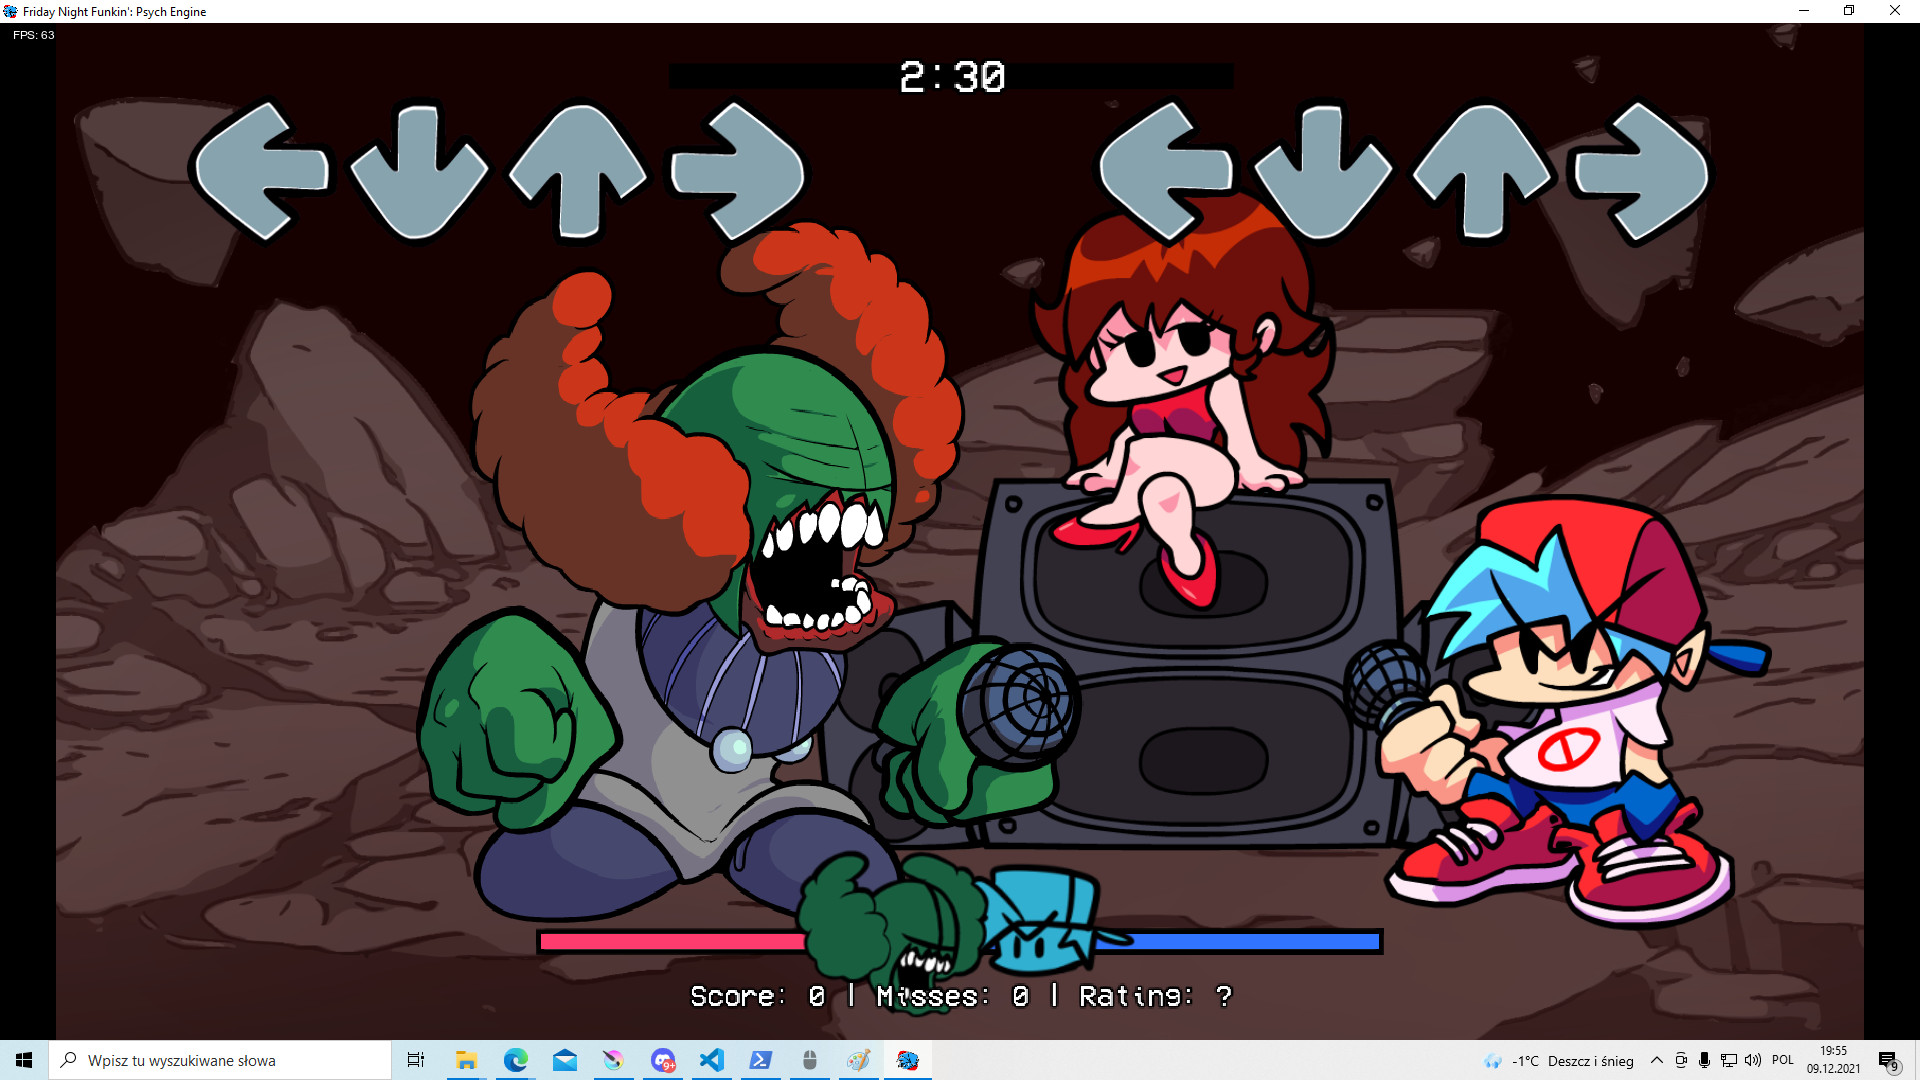Open the volume control tray icon
1920x1080 pixels.
1752,1060
